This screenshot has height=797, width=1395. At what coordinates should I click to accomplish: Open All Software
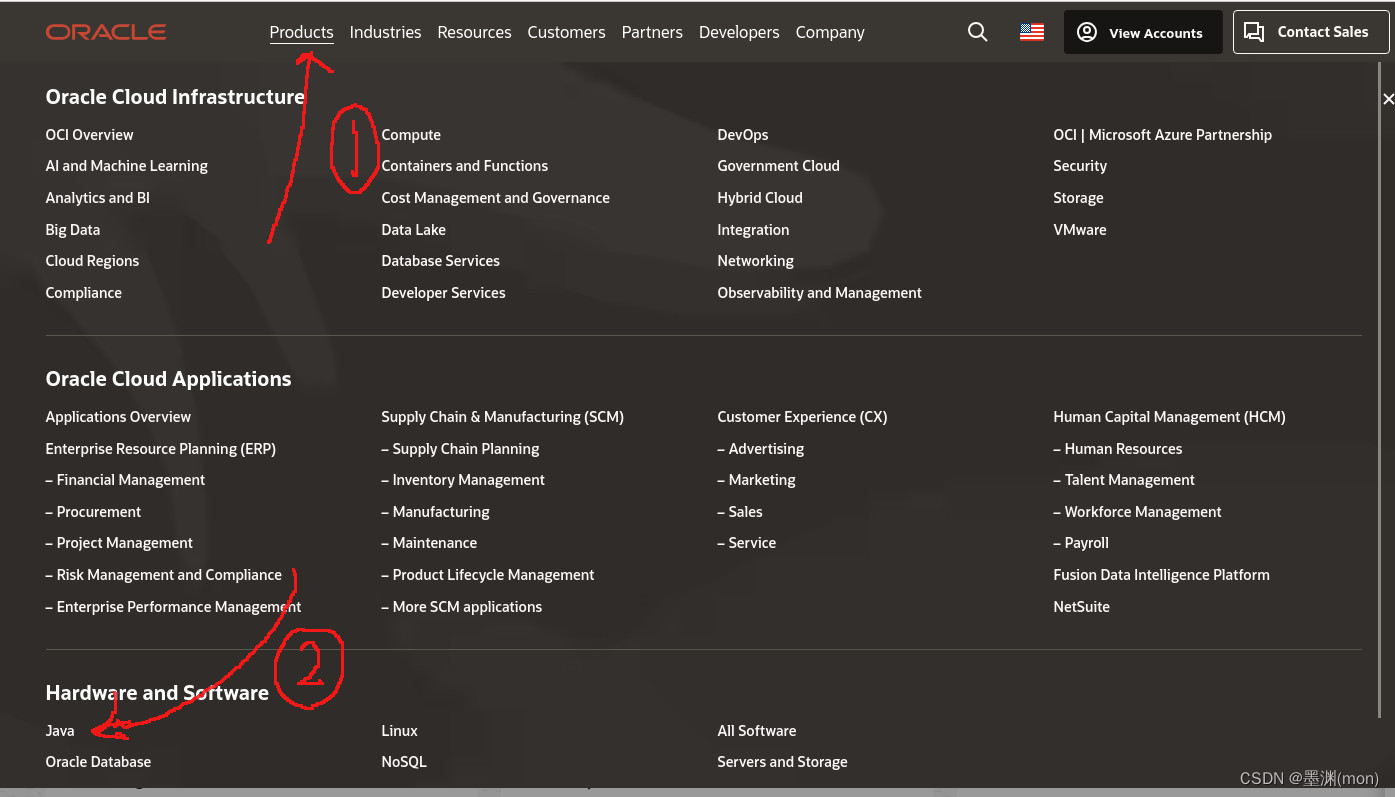pos(757,731)
